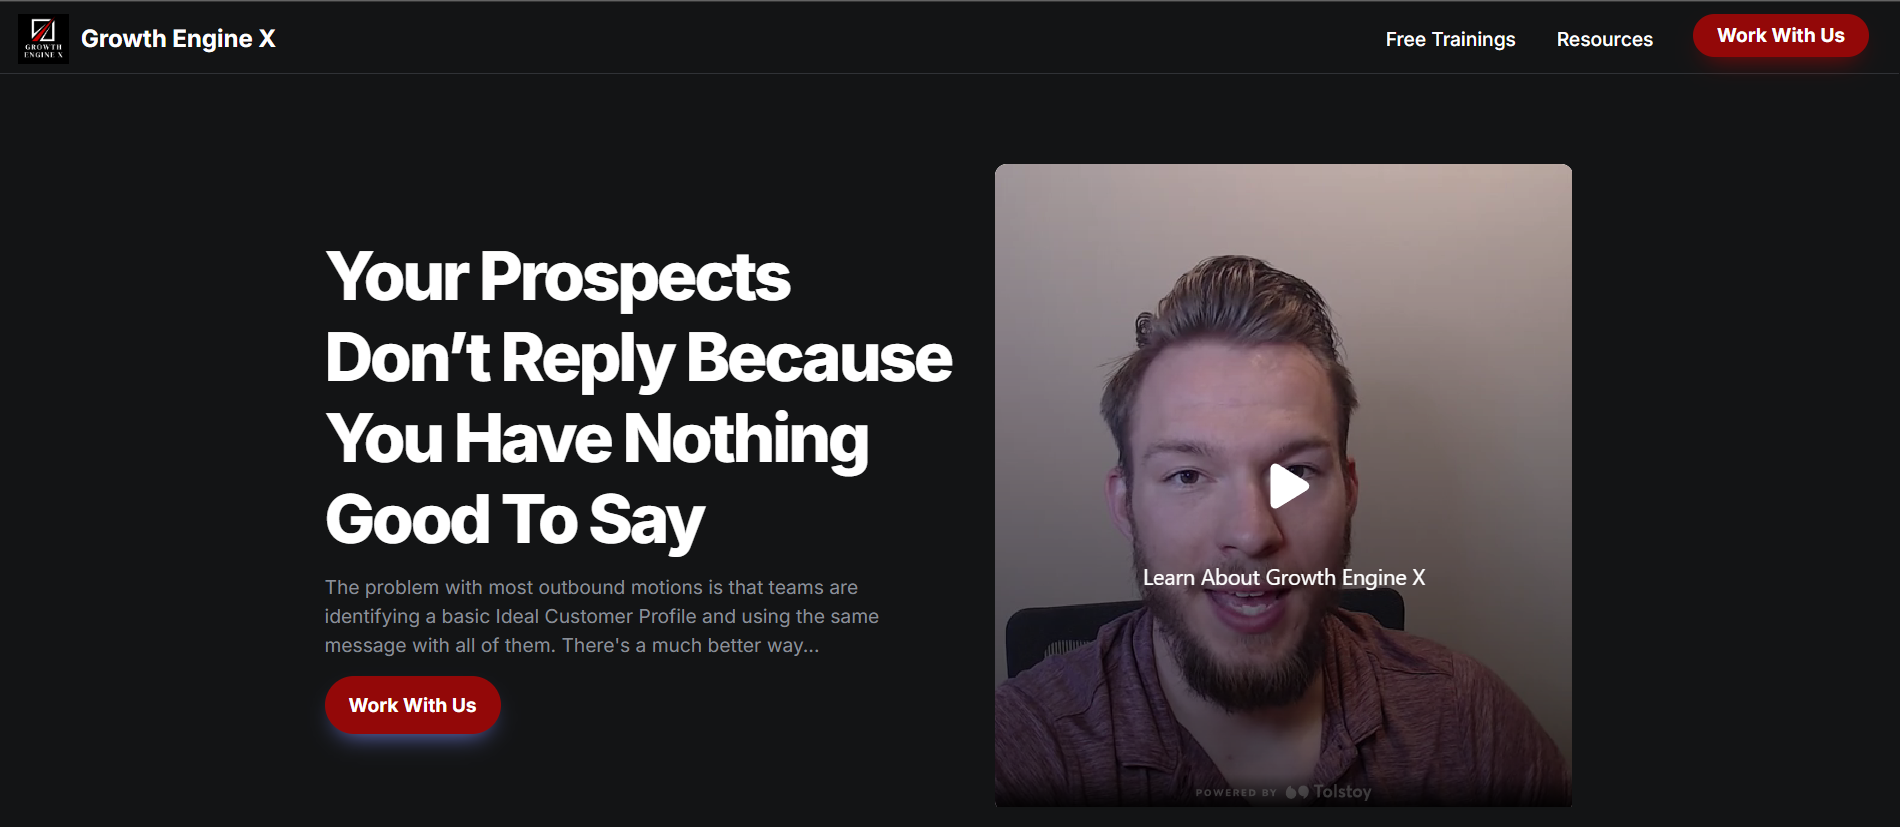Click Work With Us in the header

click(x=1780, y=35)
